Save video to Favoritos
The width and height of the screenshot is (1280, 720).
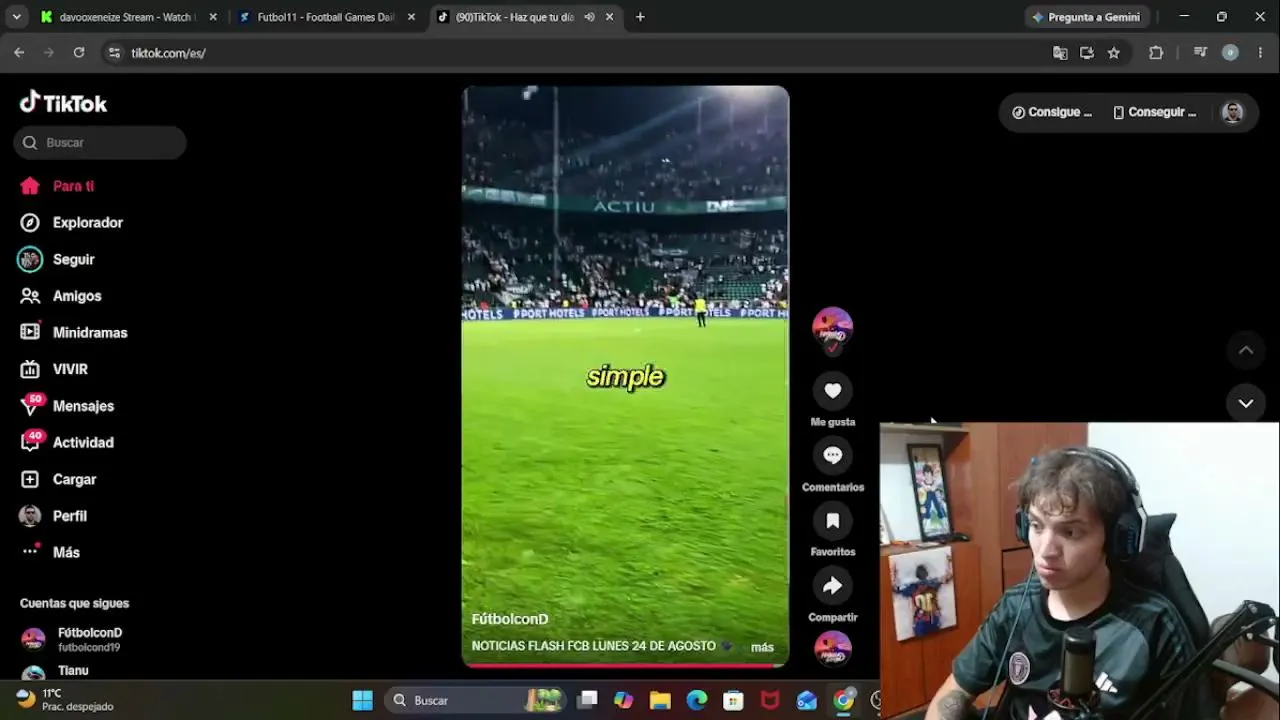pos(832,521)
